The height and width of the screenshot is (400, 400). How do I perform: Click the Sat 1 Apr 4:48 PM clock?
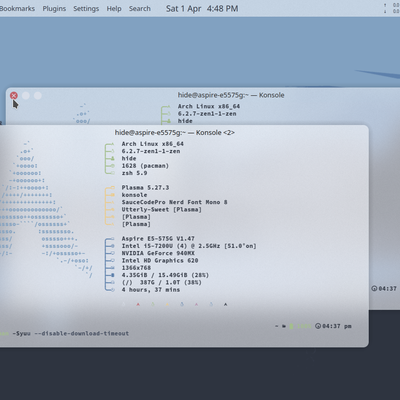(202, 9)
